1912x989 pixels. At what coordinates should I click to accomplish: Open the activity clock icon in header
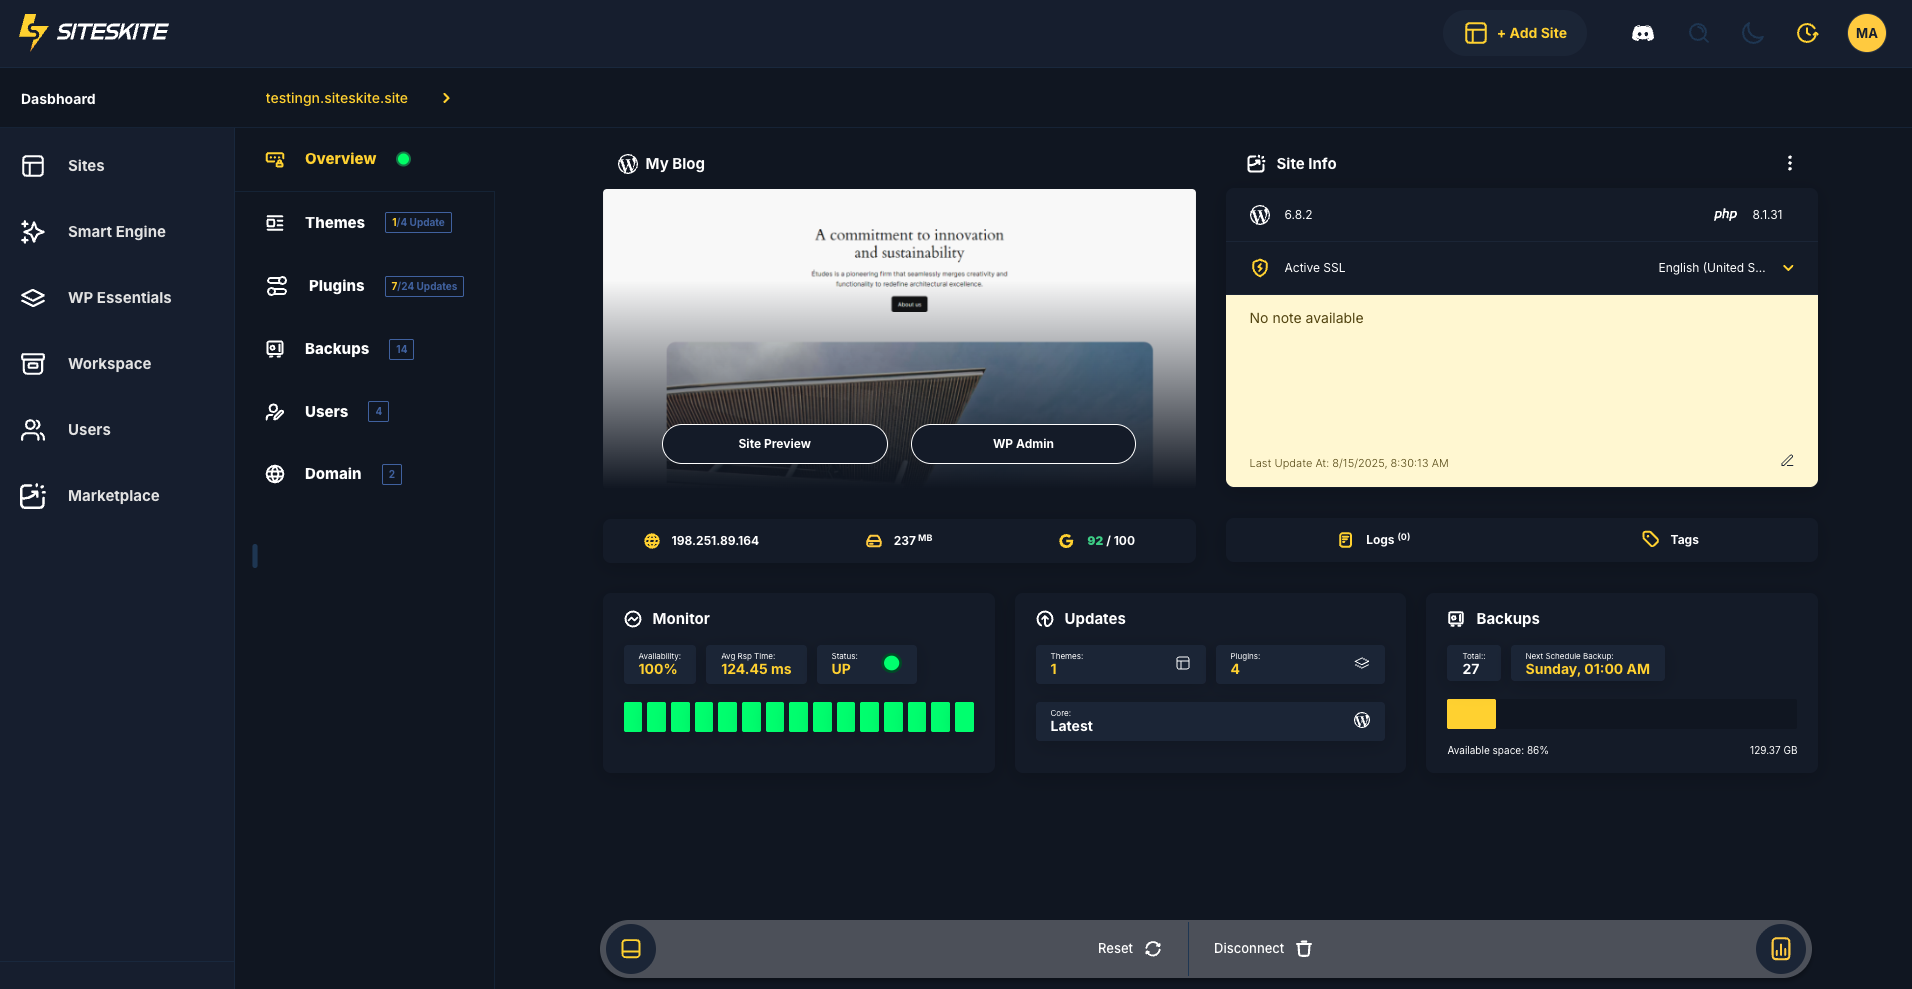pos(1807,33)
